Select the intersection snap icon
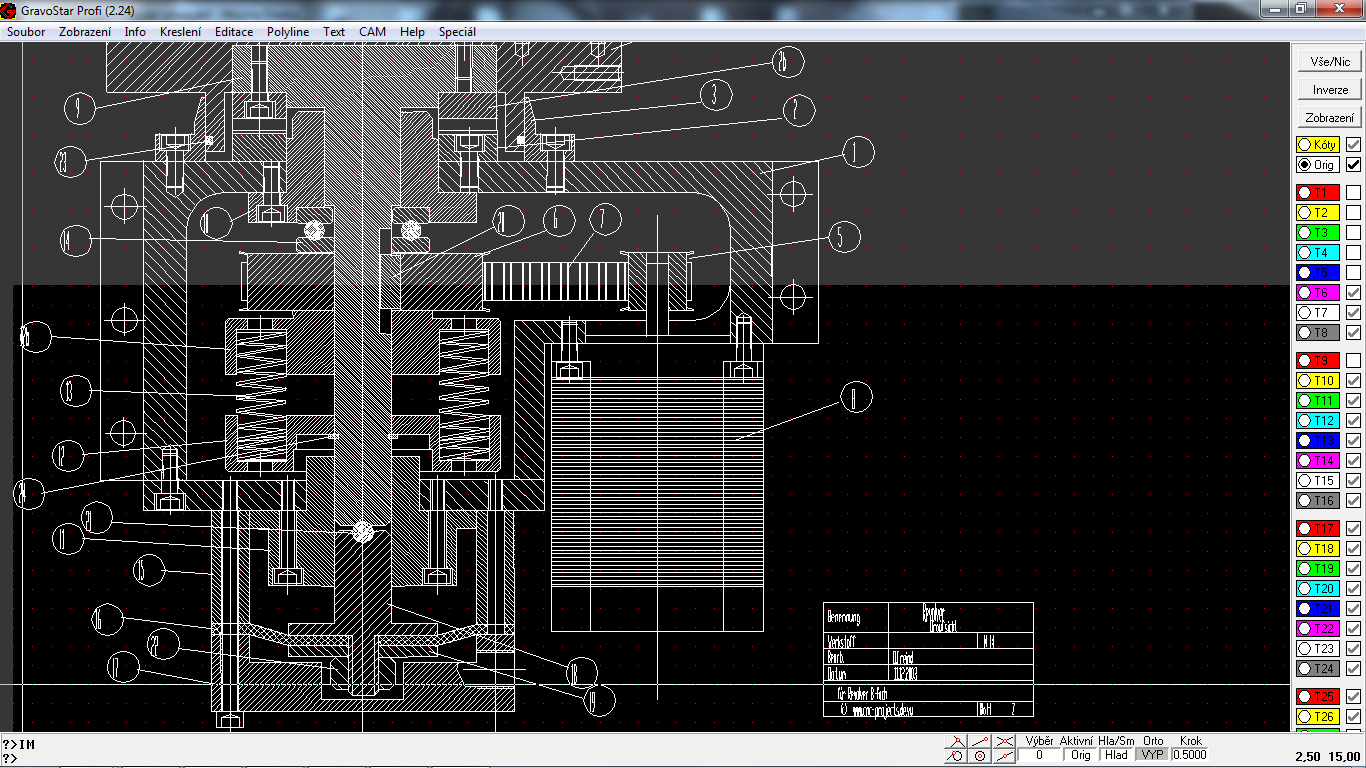1366x768 pixels. 1005,741
